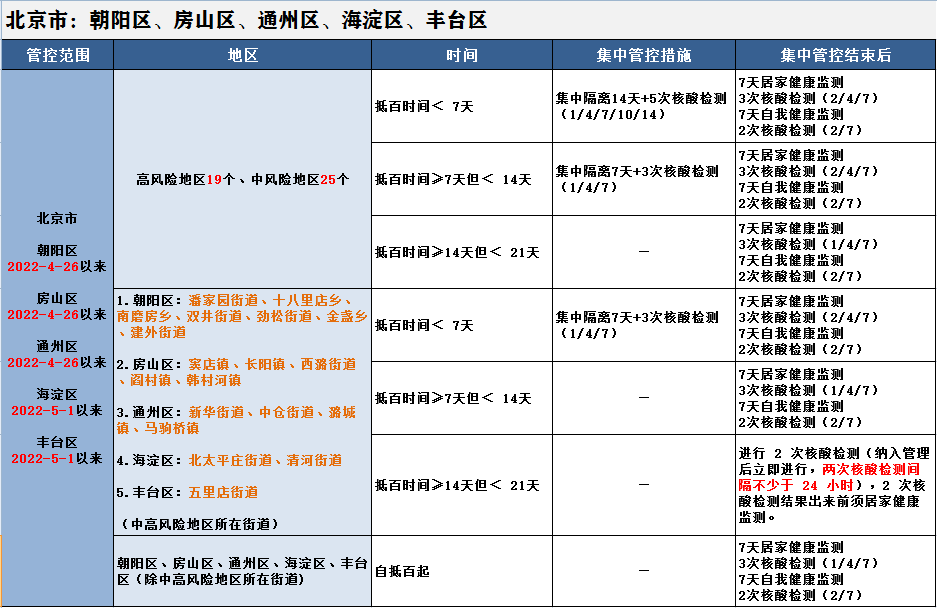Select the 管控范围 column header
The width and height of the screenshot is (937, 608).
(58, 55)
